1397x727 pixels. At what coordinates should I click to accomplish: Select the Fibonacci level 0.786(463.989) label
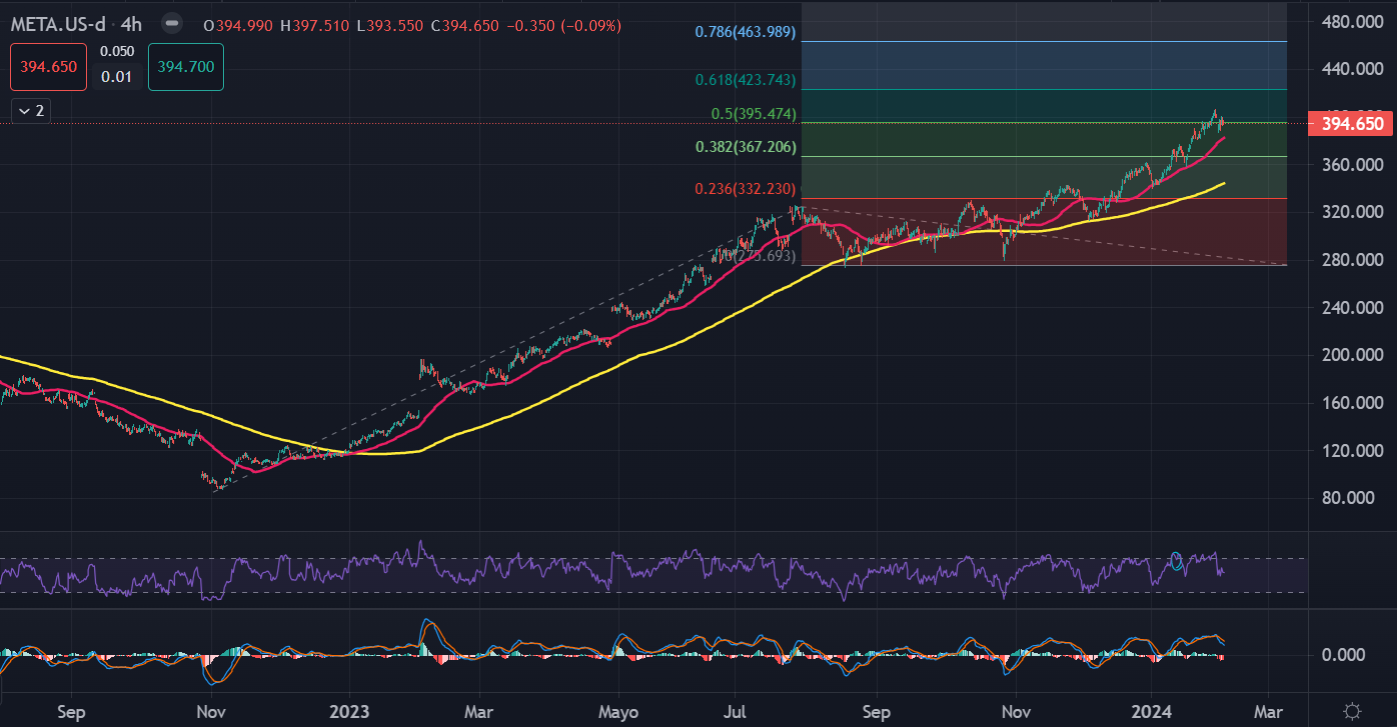[x=746, y=32]
